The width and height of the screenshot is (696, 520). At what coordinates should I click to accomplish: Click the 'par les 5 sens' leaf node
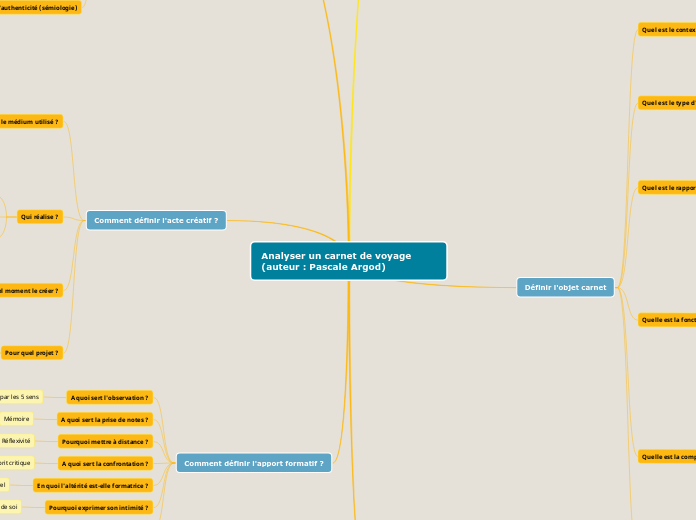pos(21,397)
